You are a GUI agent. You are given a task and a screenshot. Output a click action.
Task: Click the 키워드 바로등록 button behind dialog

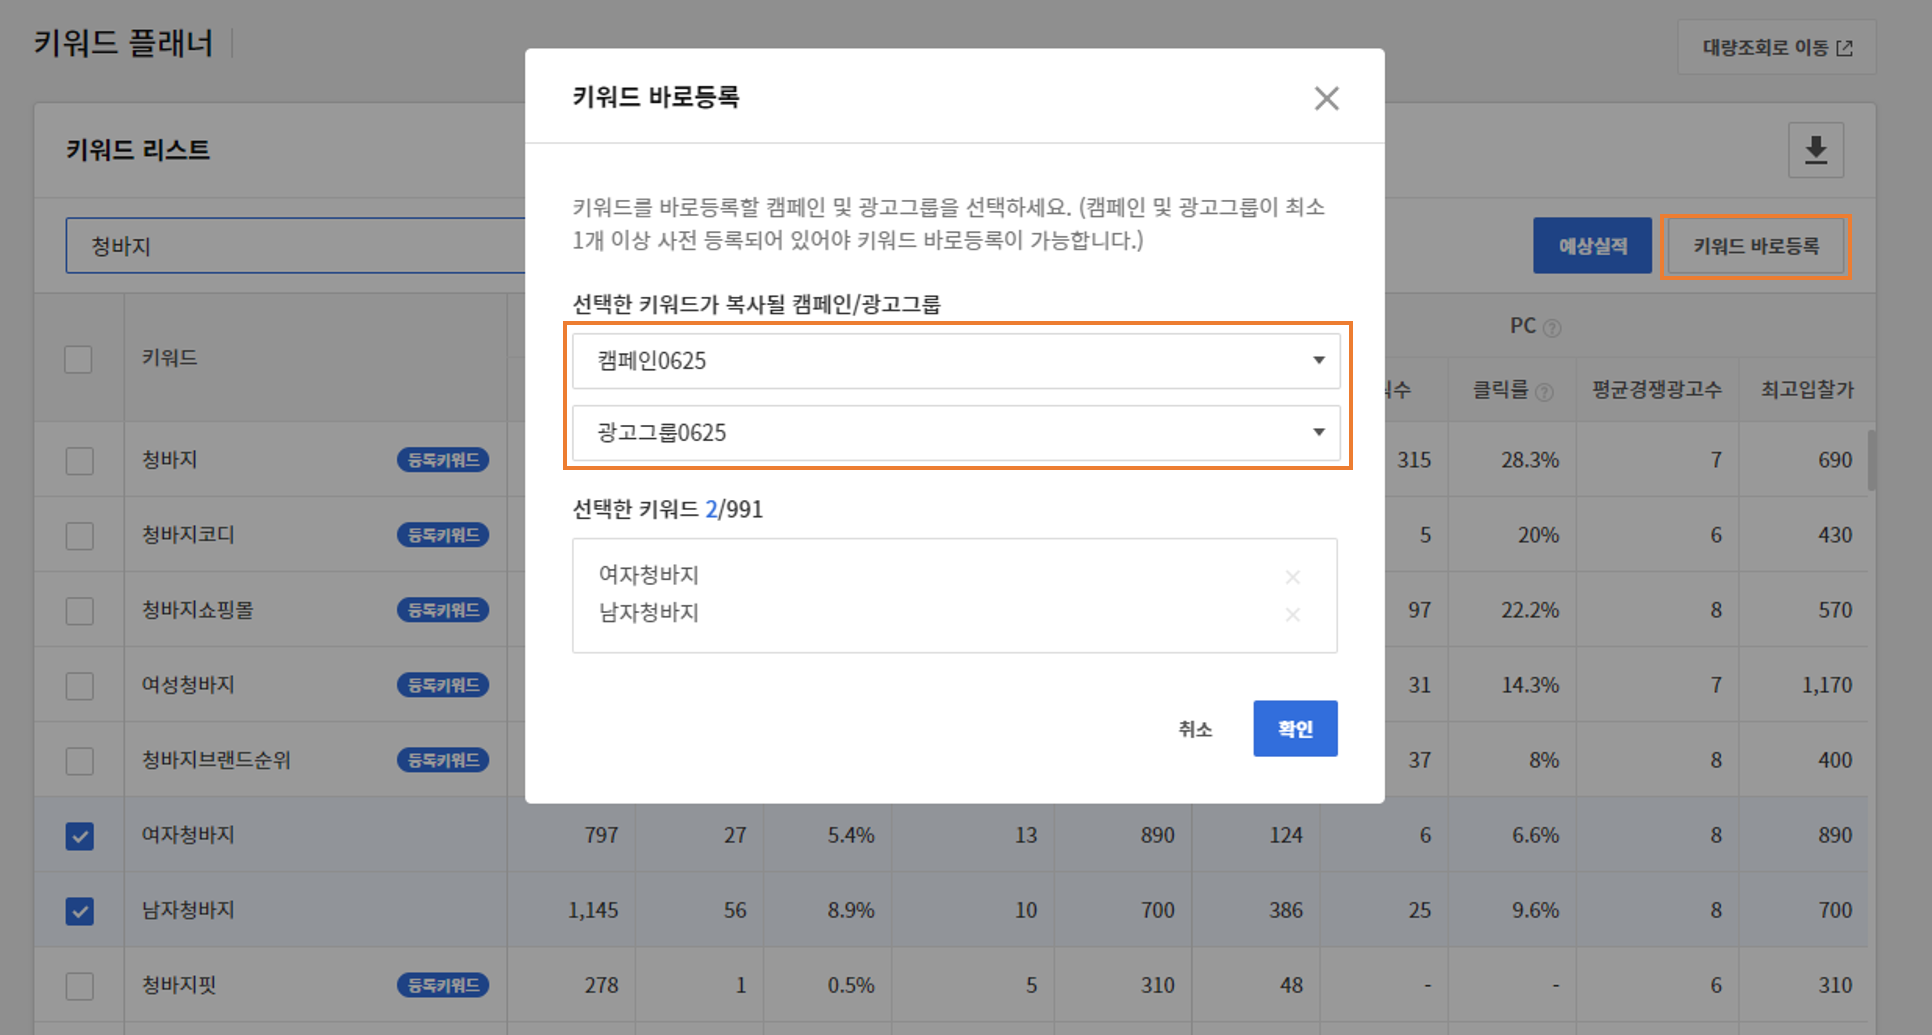(1755, 246)
